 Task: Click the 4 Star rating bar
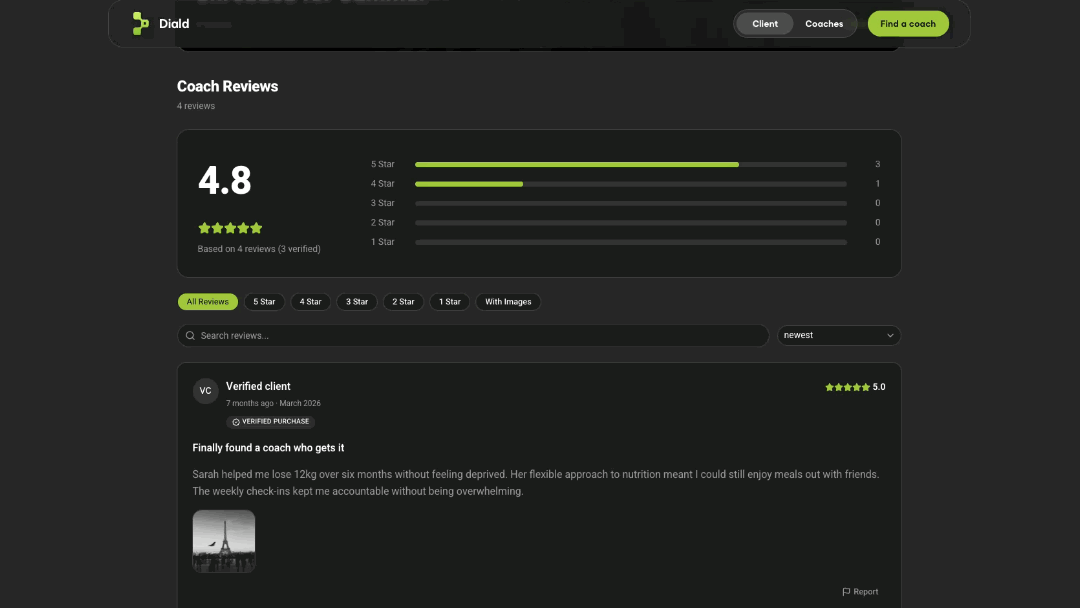[630, 184]
